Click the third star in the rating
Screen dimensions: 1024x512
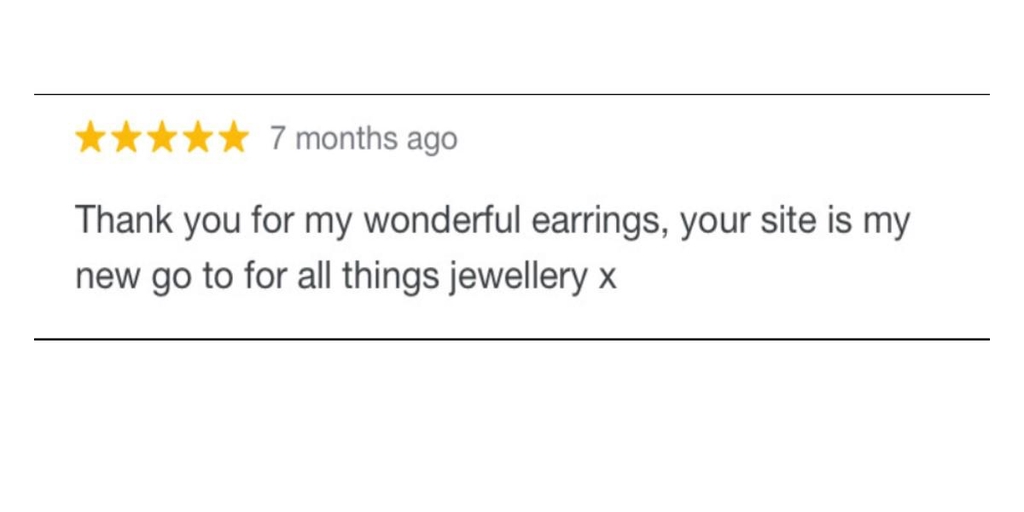tap(162, 138)
